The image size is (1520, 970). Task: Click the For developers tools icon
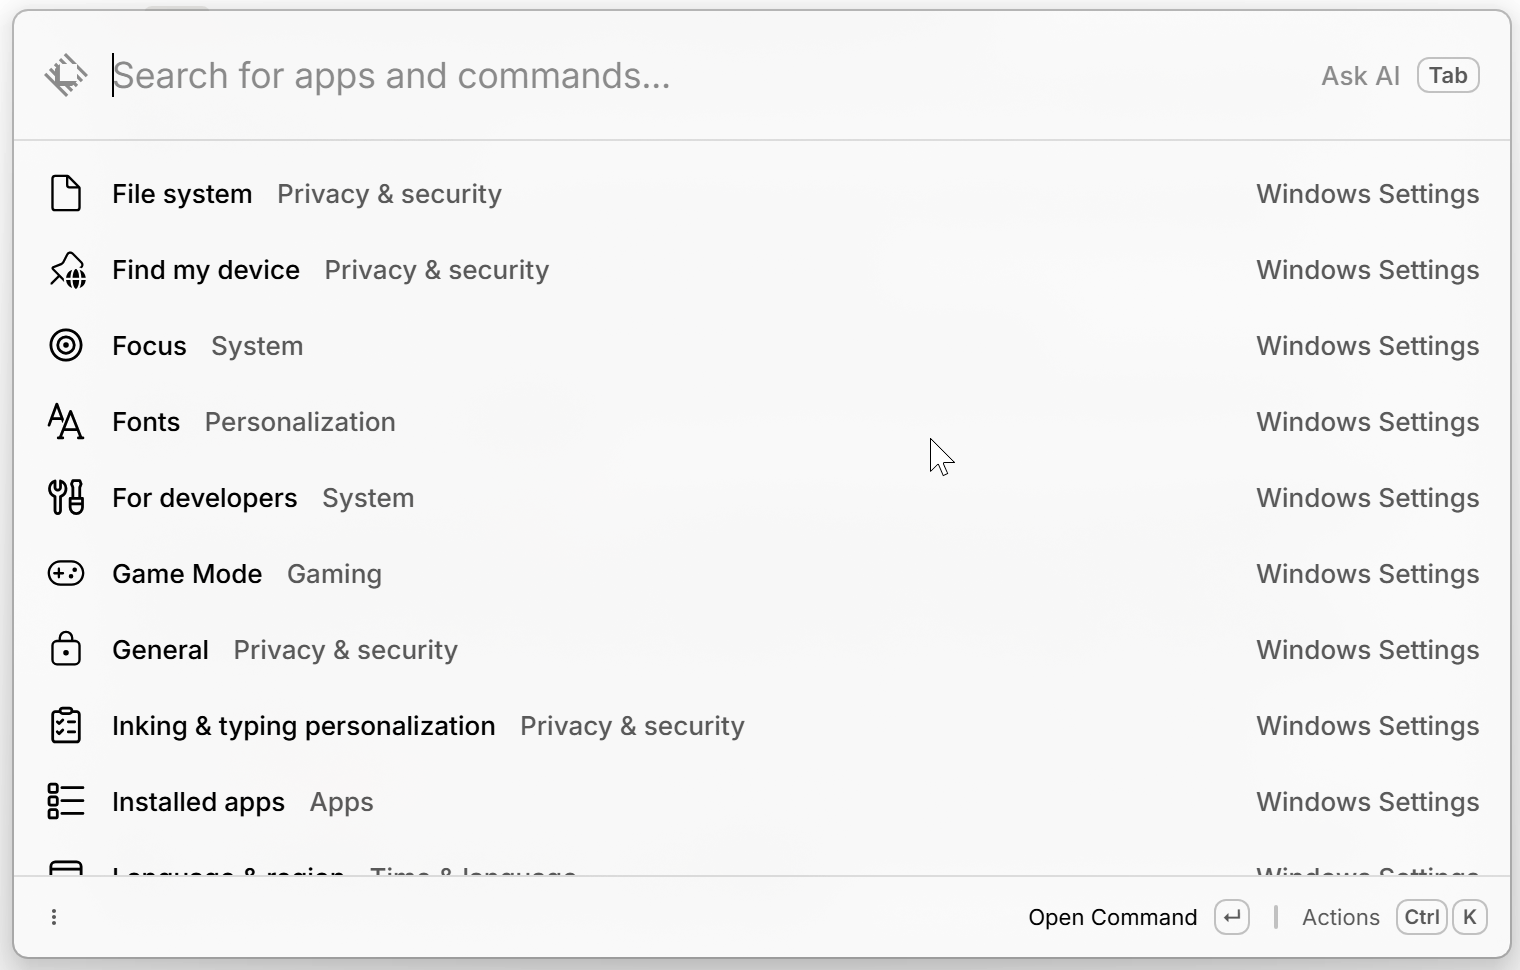click(x=66, y=498)
